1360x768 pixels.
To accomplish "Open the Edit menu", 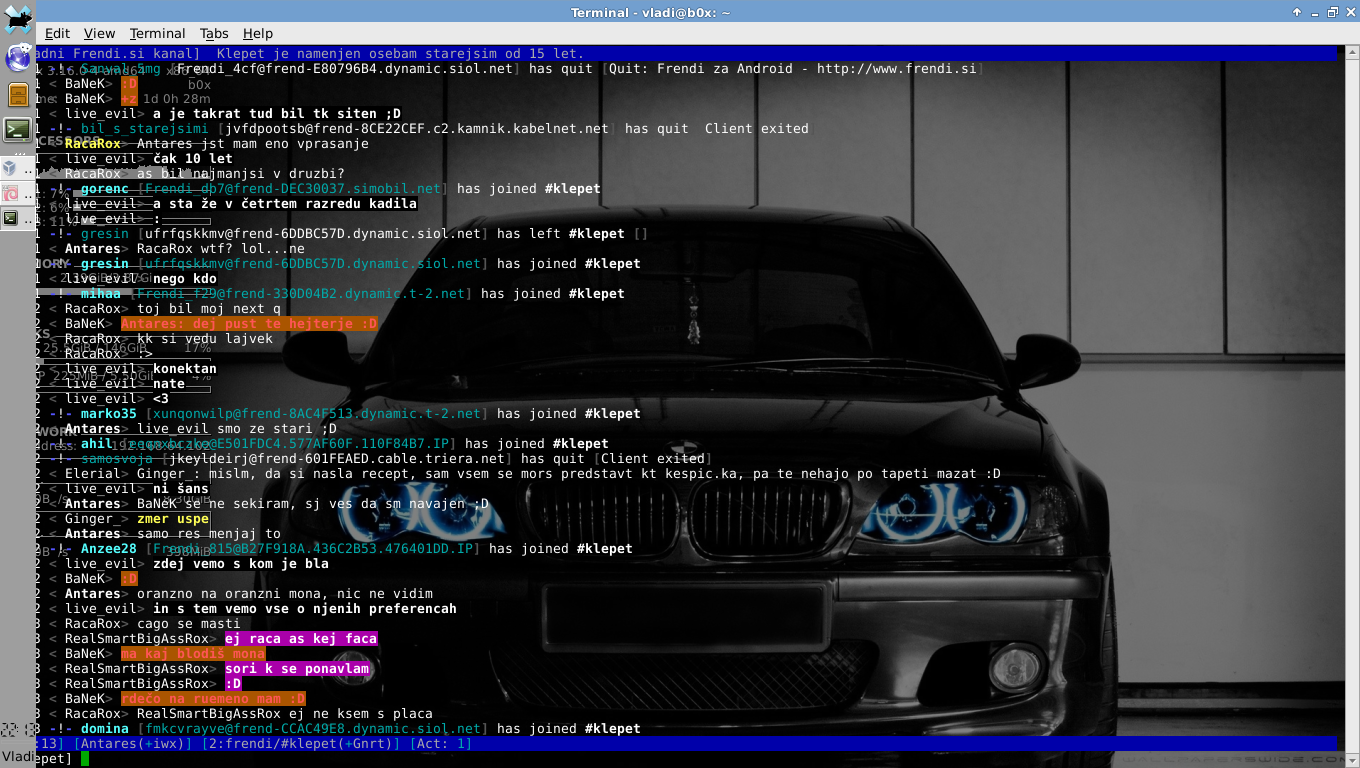I will click(57, 33).
